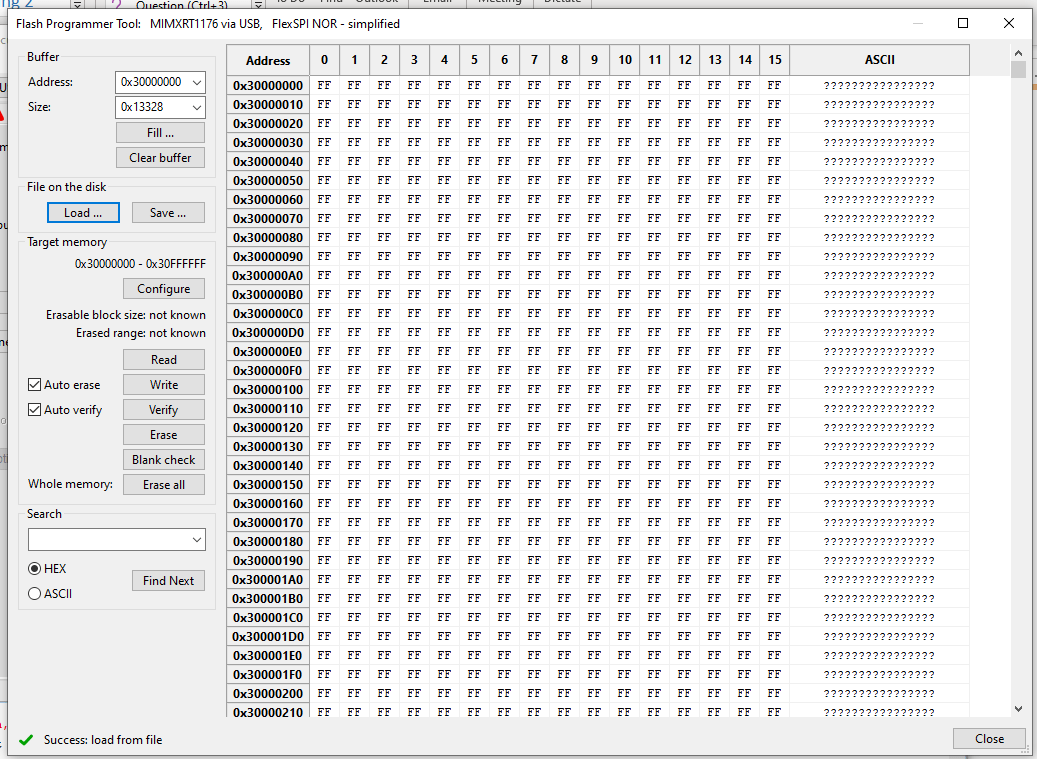Click Clear buffer
1037x759 pixels.
(x=160, y=157)
